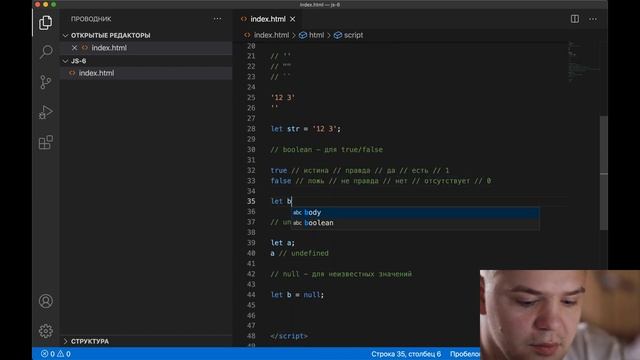Click the 'let a;' code line
The image size is (640, 360).
(282, 243)
